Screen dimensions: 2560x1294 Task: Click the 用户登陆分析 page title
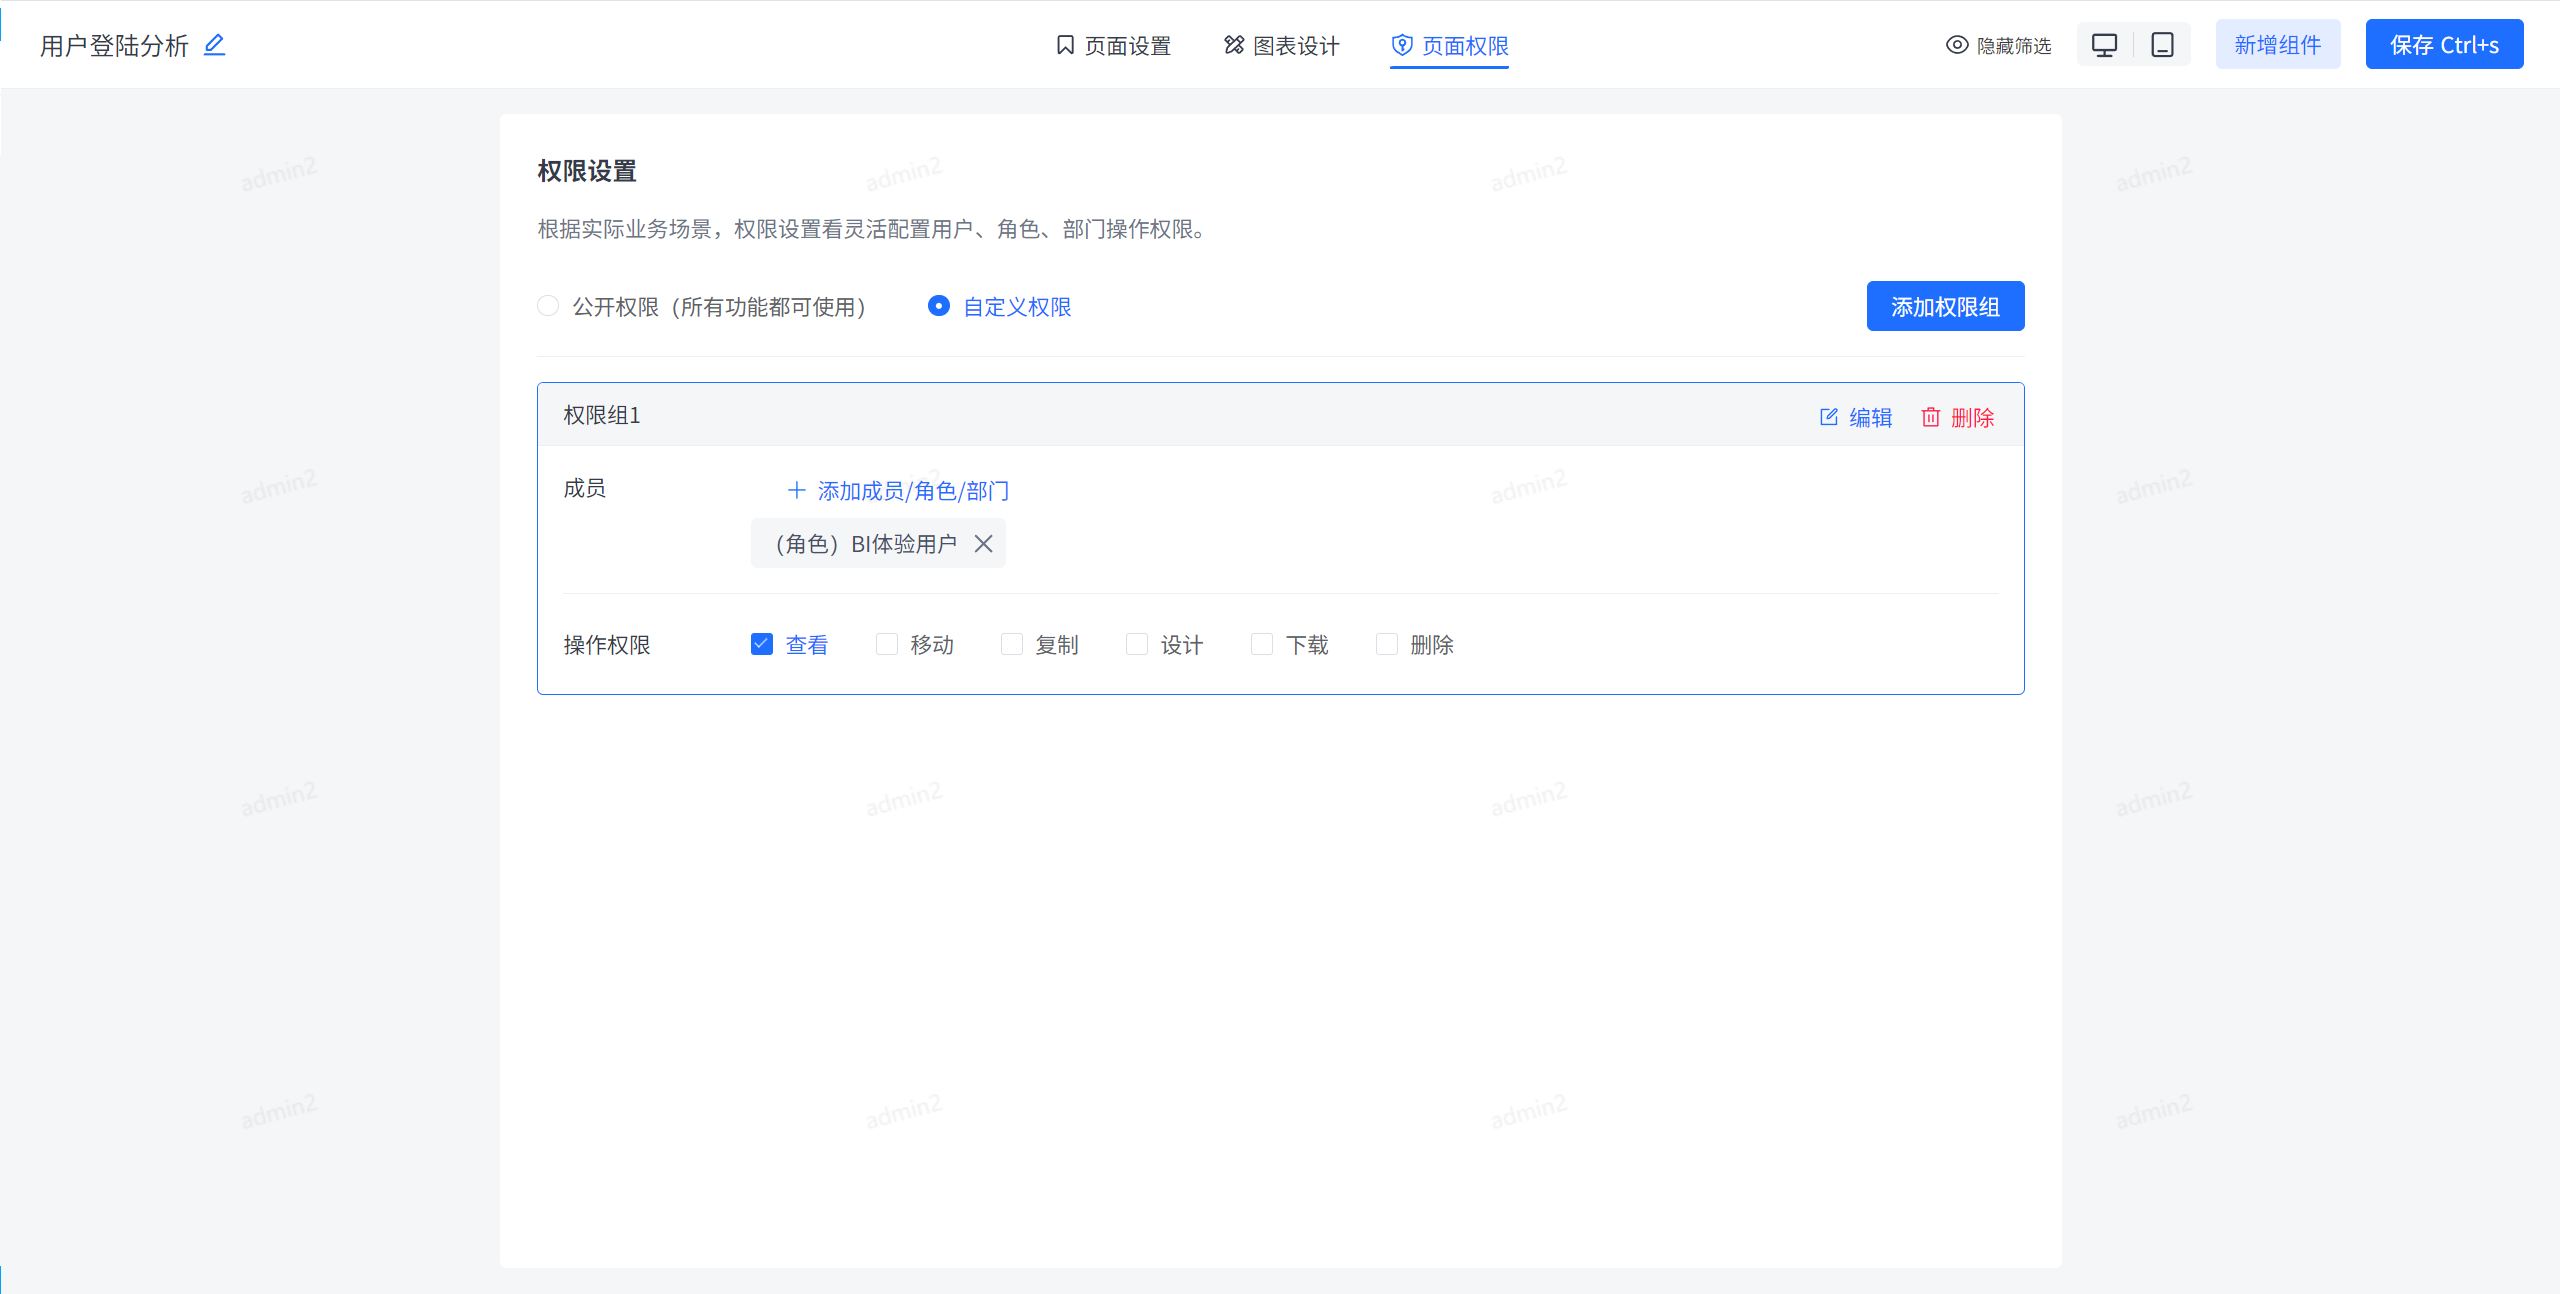(x=115, y=46)
